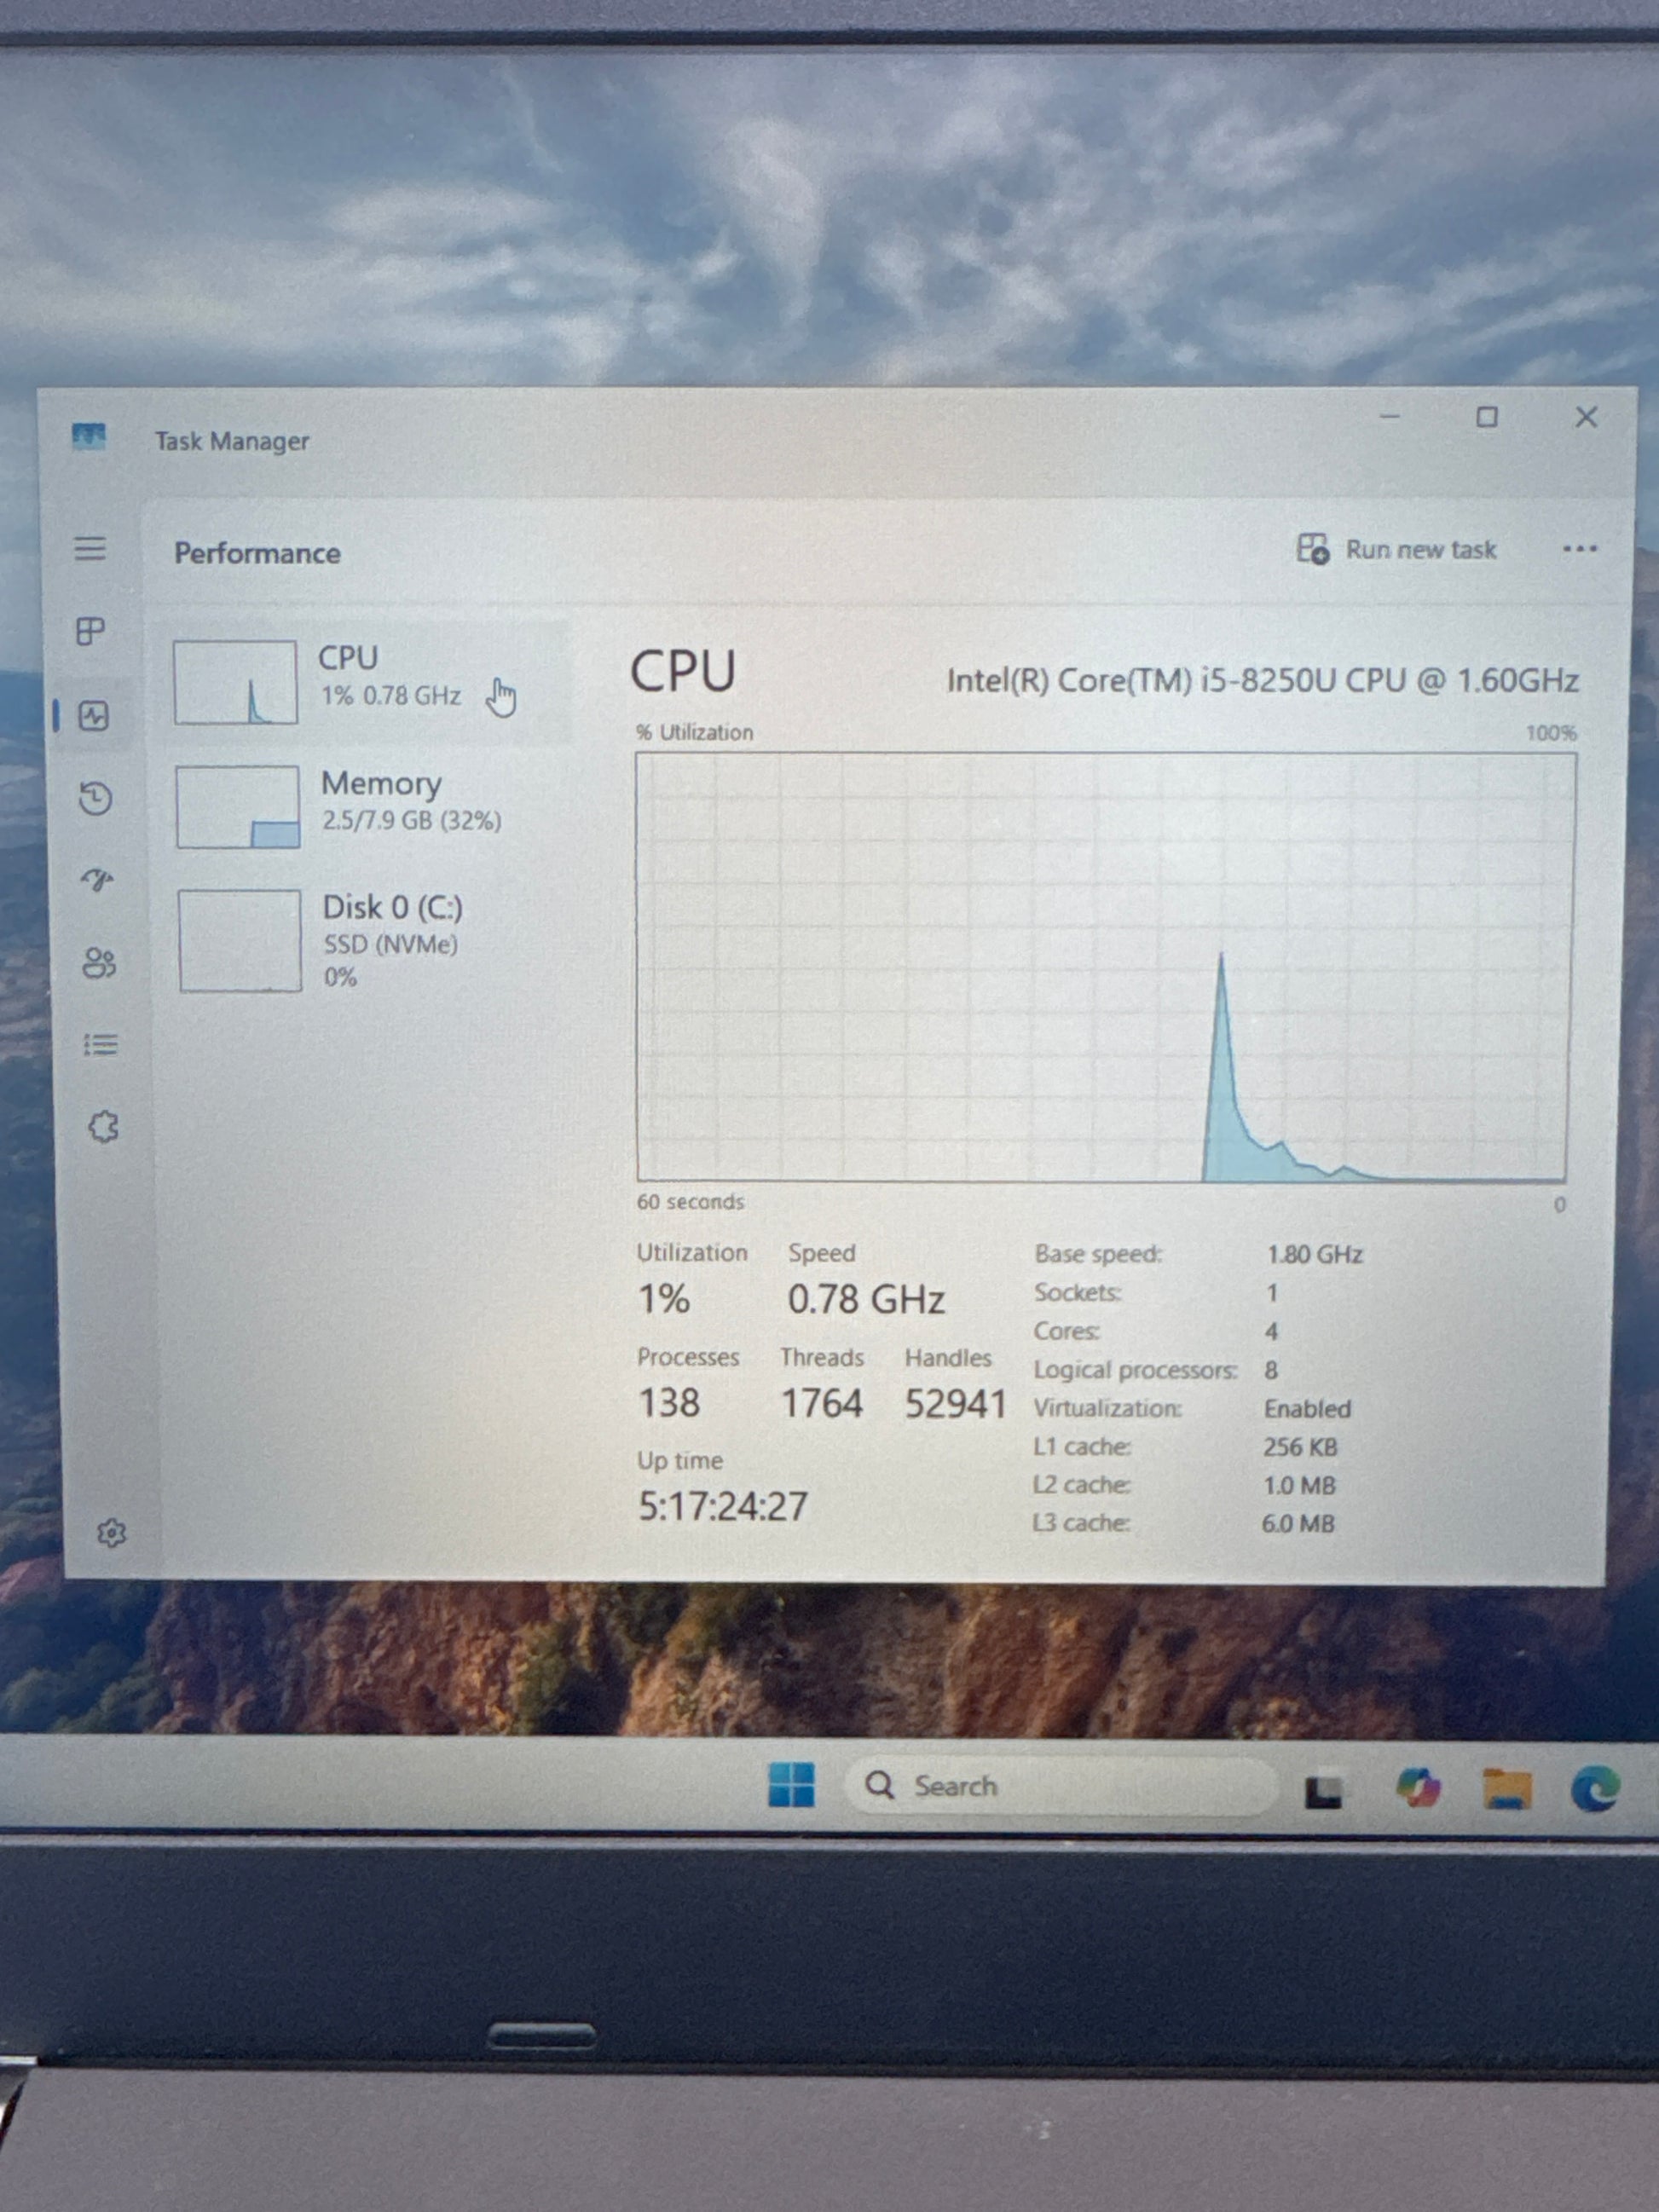Click the taskbar Search box
This screenshot has height=2212, width=1659.
1060,1786
